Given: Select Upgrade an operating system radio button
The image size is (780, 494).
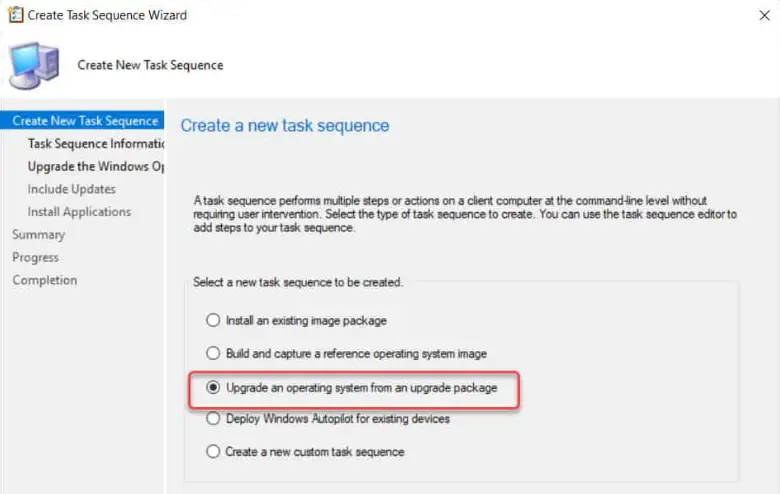Looking at the screenshot, I should point(212,386).
